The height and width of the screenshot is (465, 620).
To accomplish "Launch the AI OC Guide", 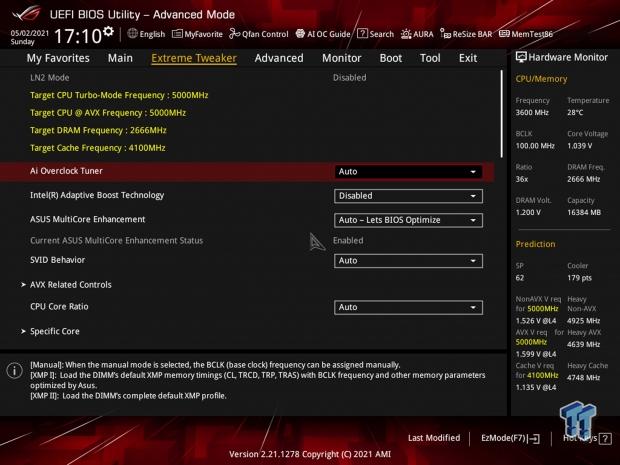I will pos(323,34).
